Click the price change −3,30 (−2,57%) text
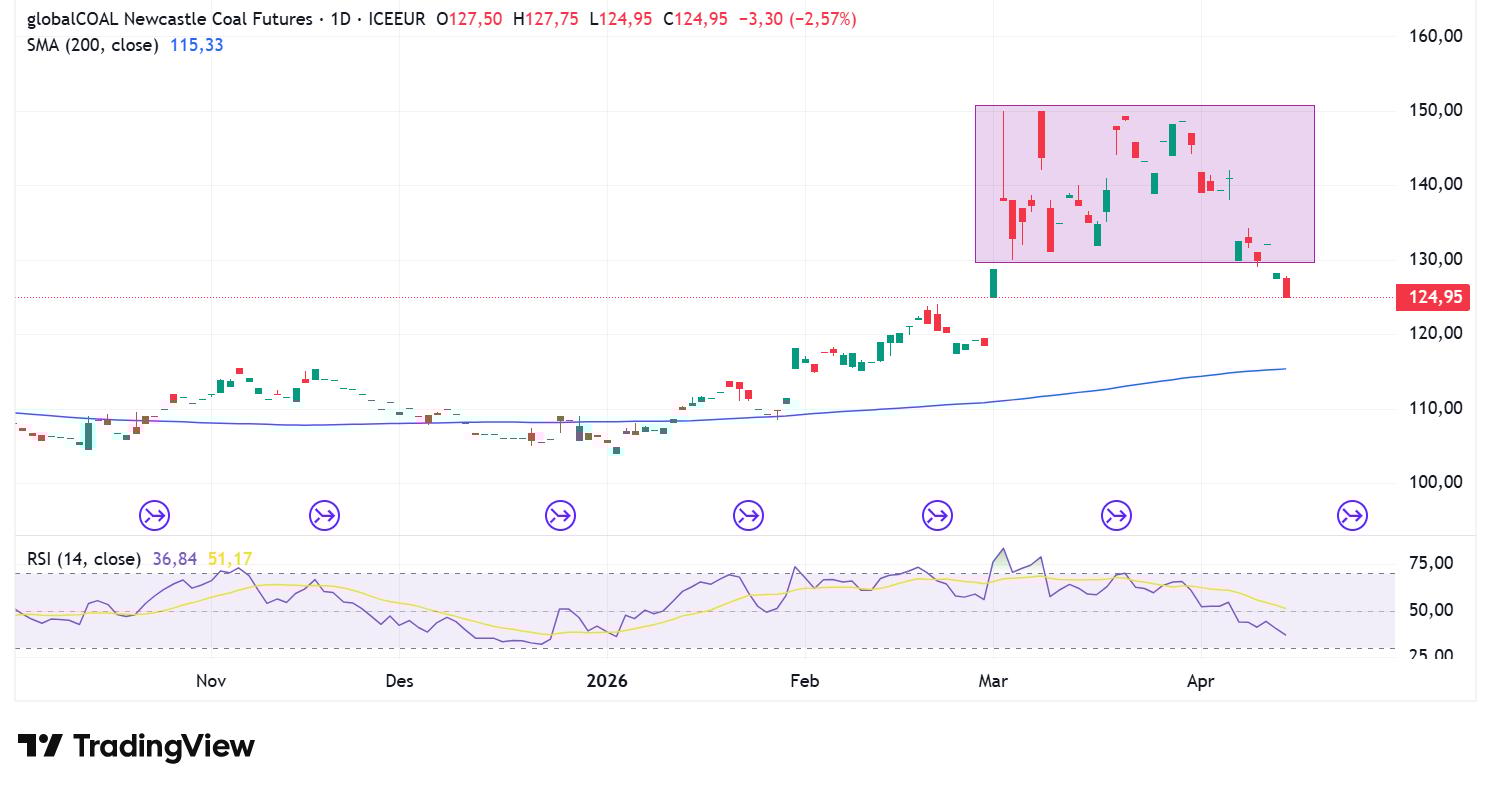This screenshot has width=1491, height=791. click(x=796, y=19)
